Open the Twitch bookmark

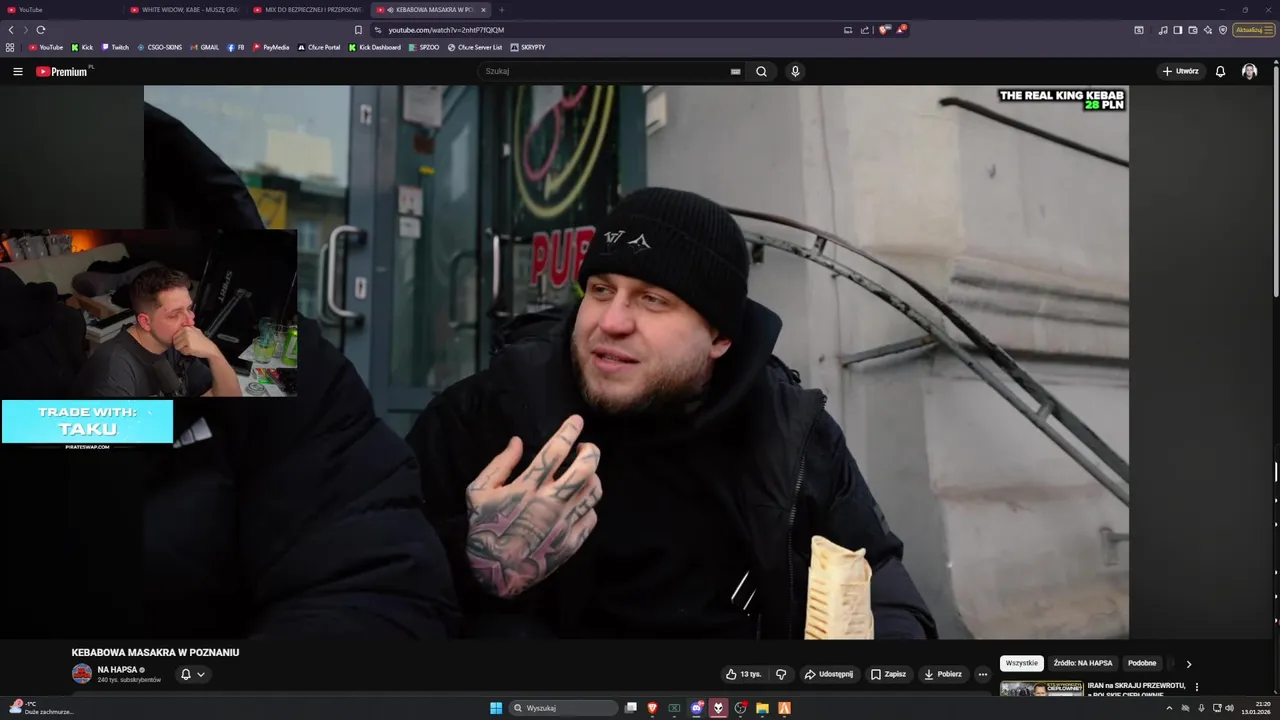point(115,47)
